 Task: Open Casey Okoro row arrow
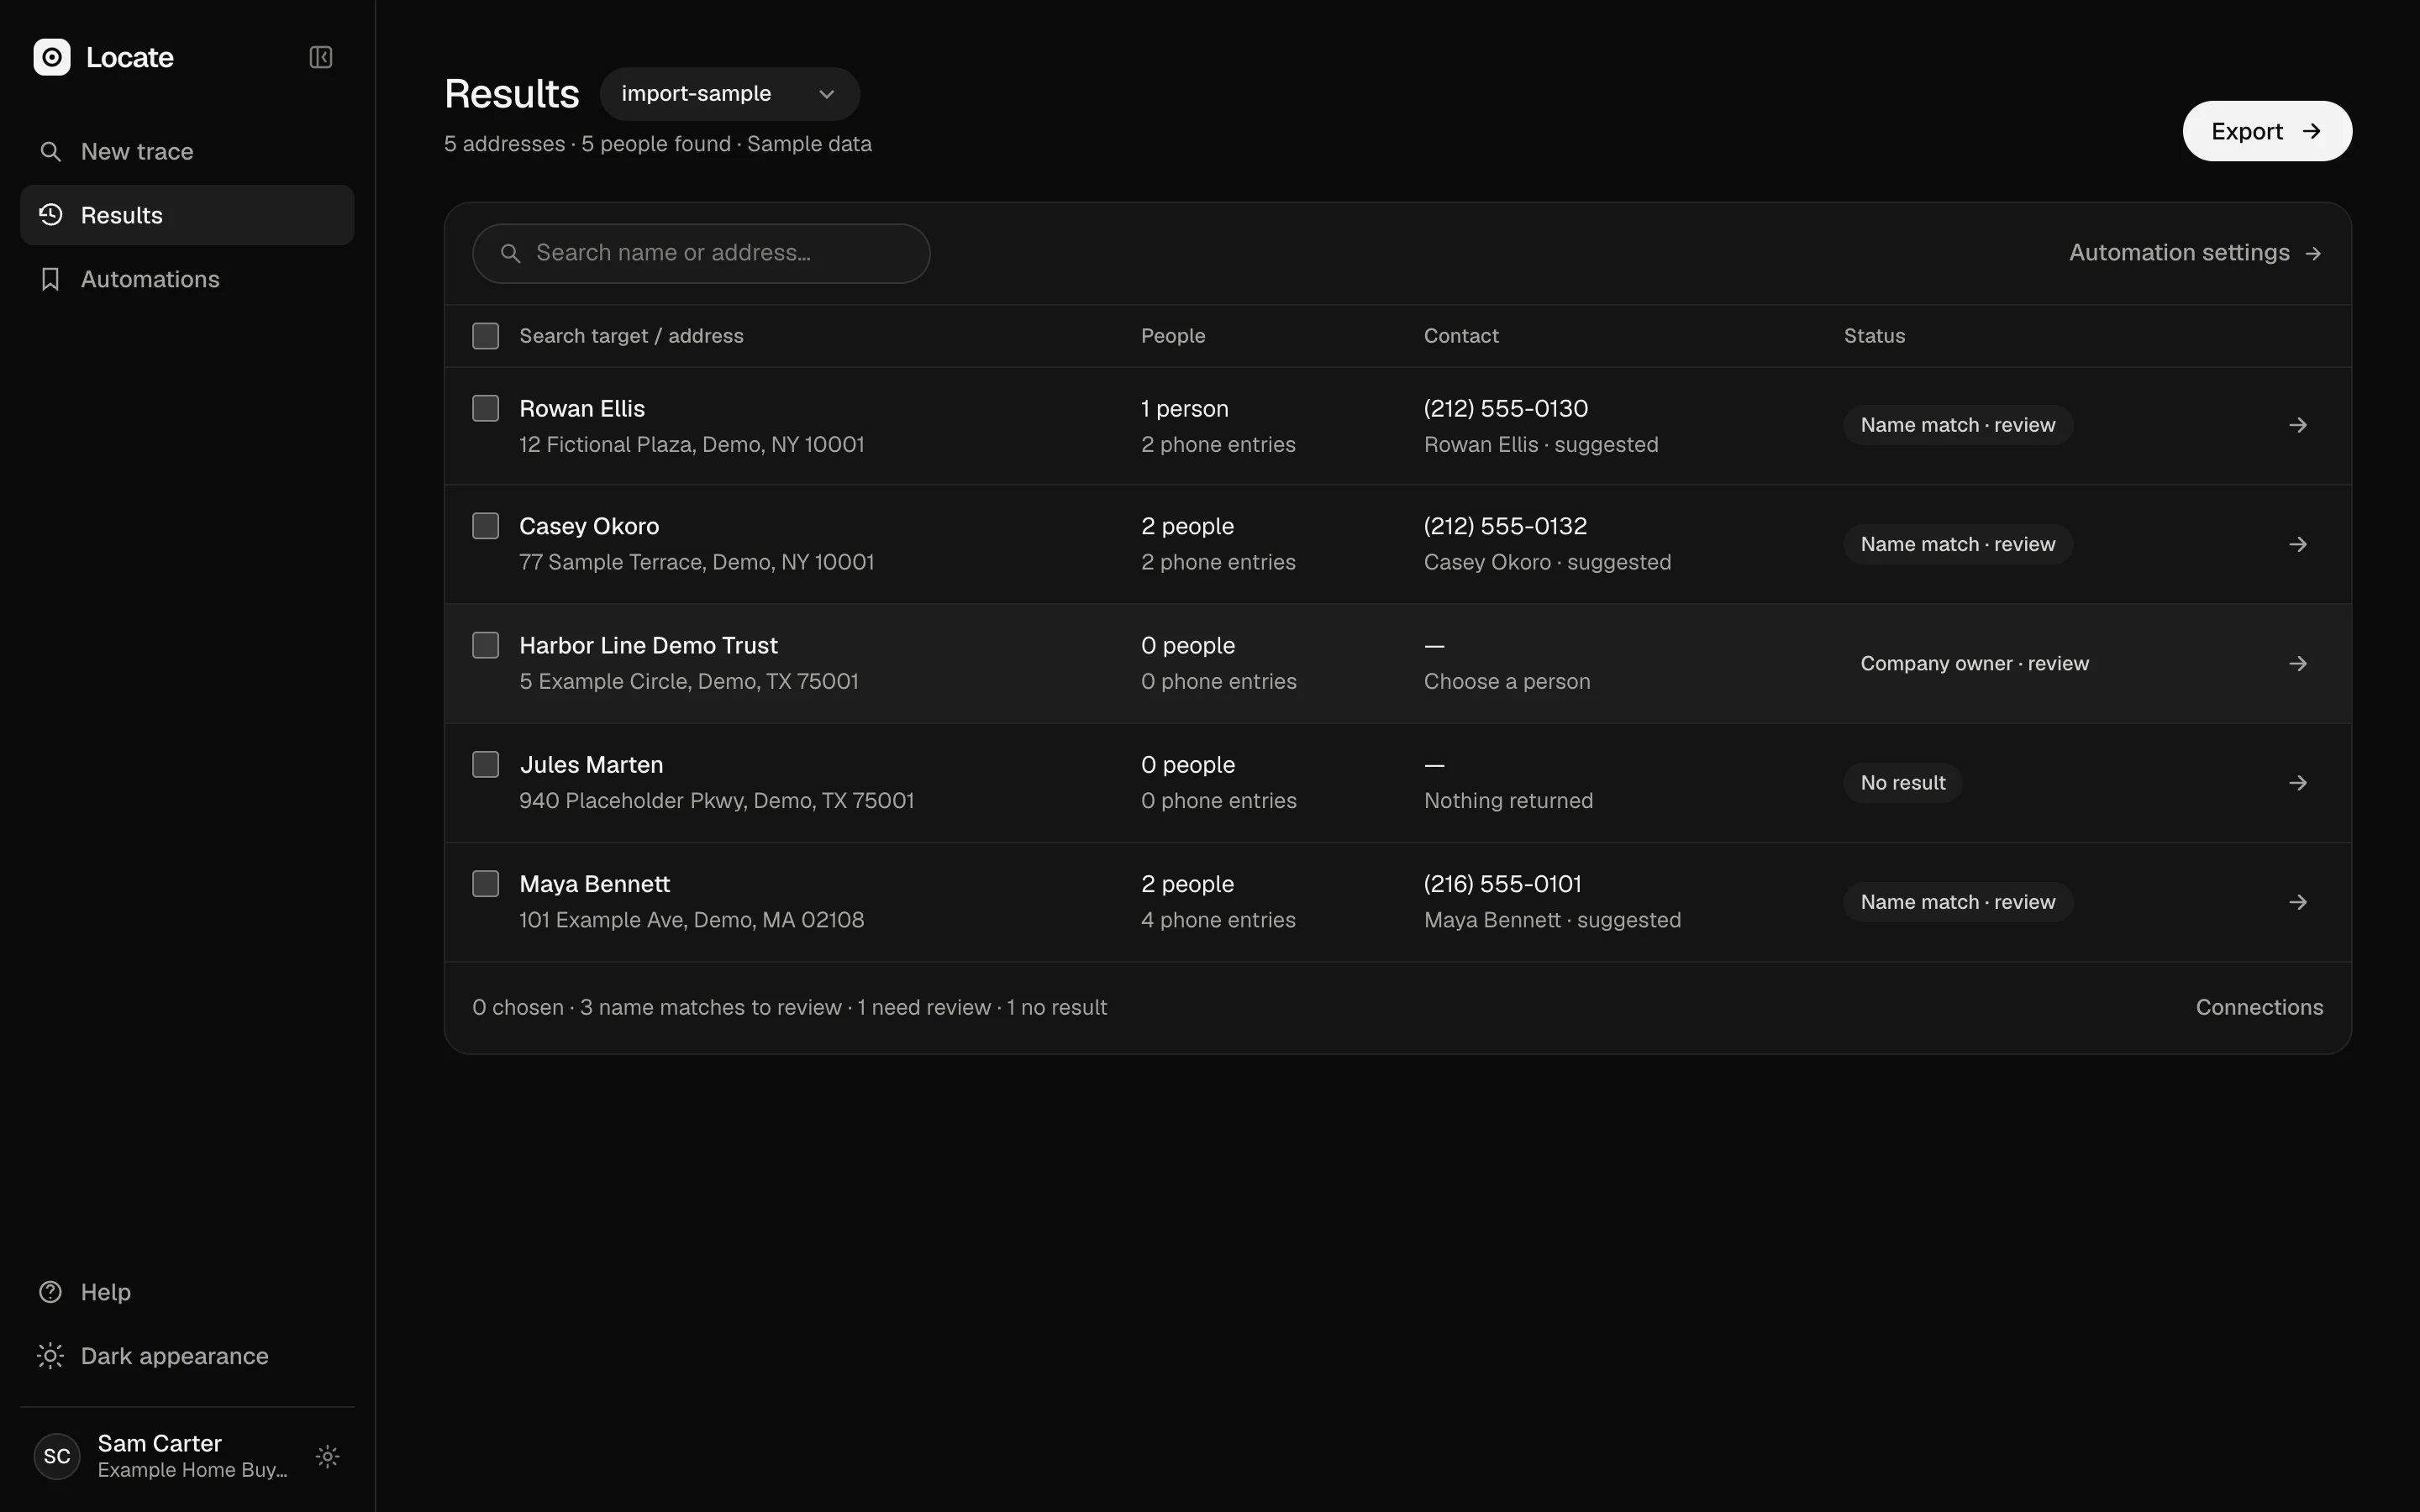tap(2298, 544)
